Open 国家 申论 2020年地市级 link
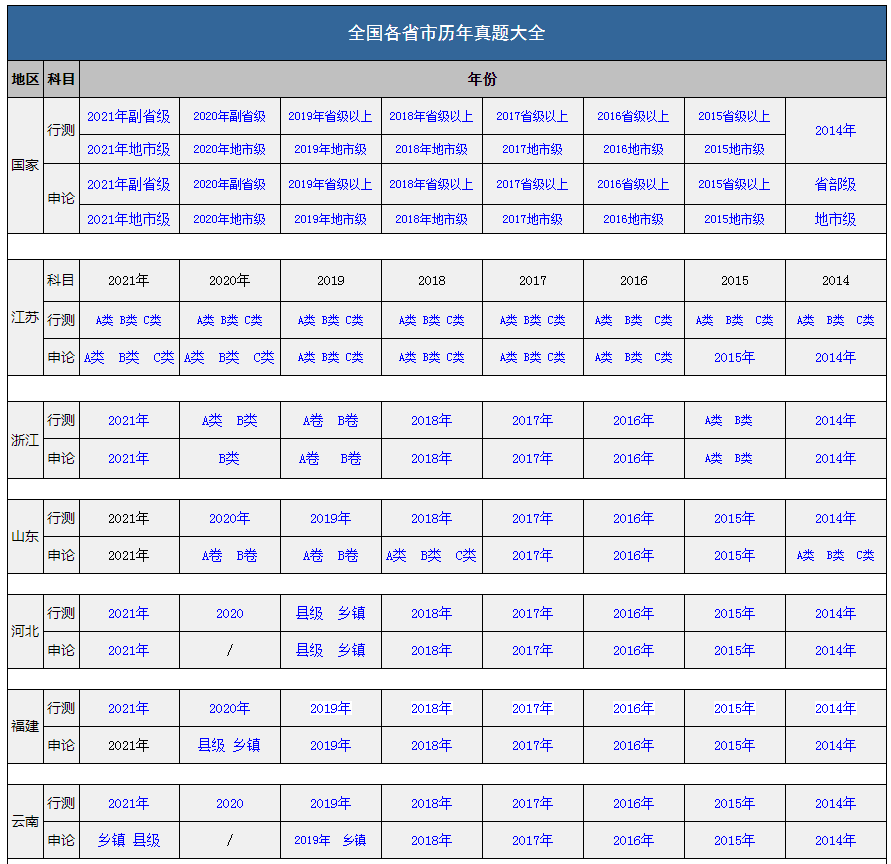 (x=230, y=219)
